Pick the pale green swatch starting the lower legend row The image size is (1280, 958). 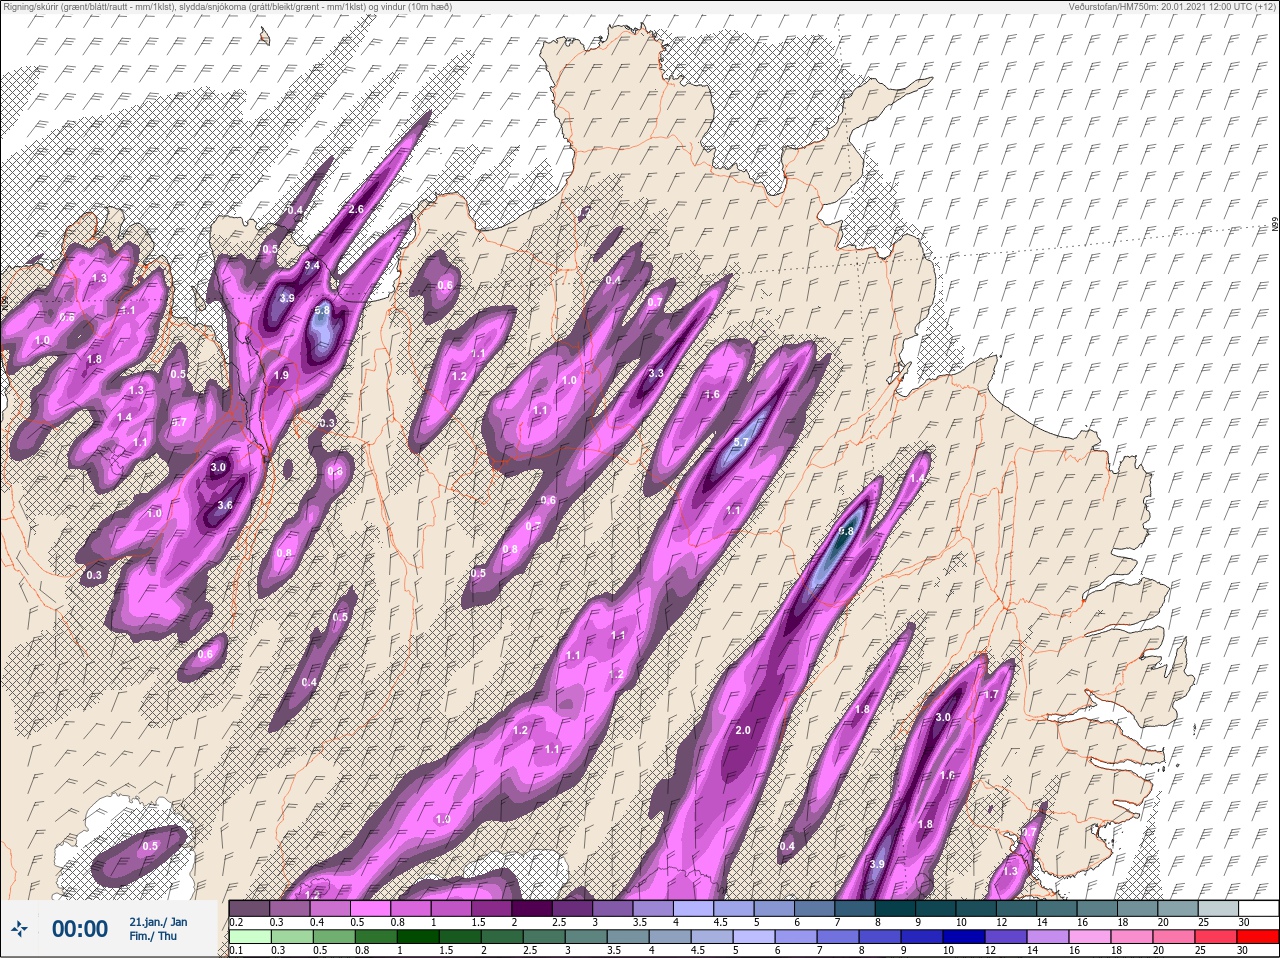(250, 937)
